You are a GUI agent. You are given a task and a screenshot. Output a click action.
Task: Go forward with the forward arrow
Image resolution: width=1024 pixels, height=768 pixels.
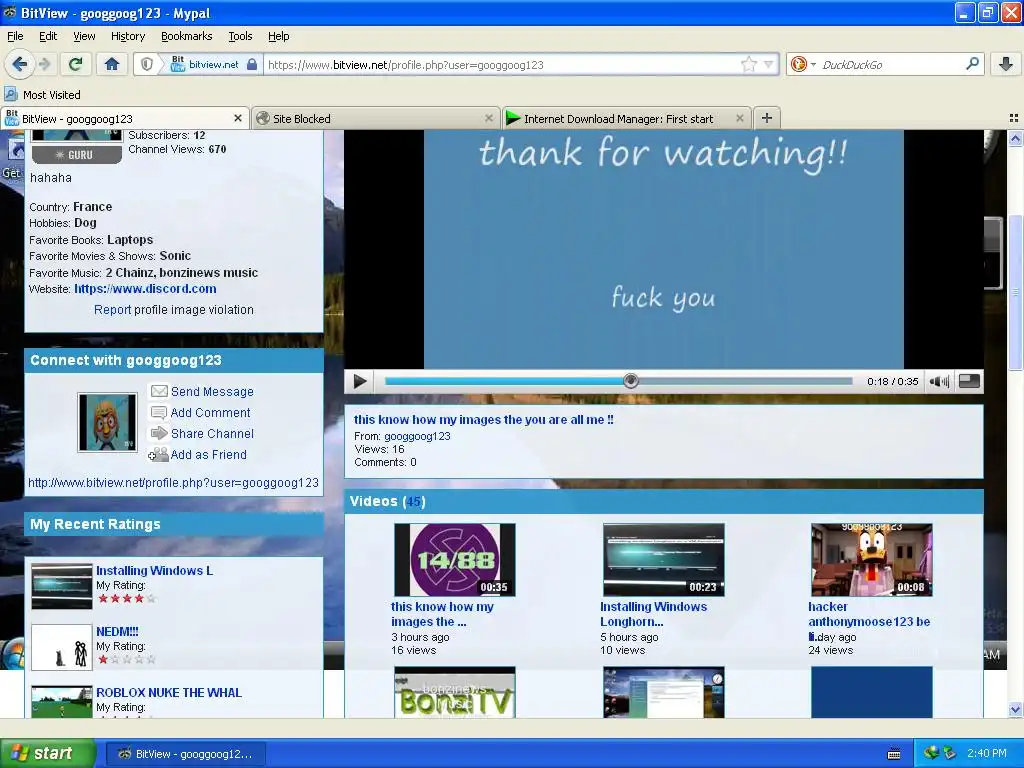[44, 64]
